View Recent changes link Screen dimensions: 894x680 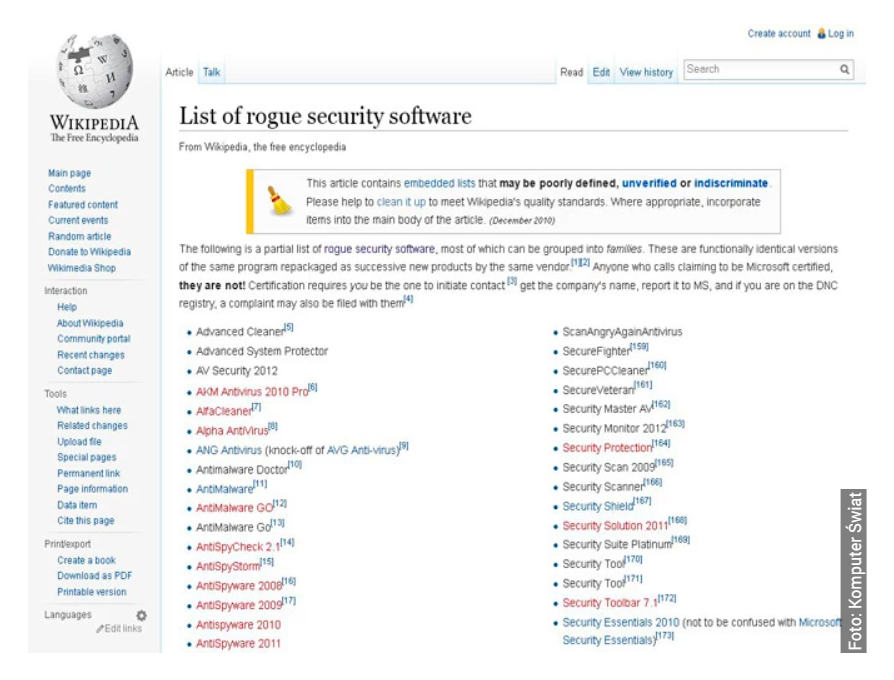91,355
